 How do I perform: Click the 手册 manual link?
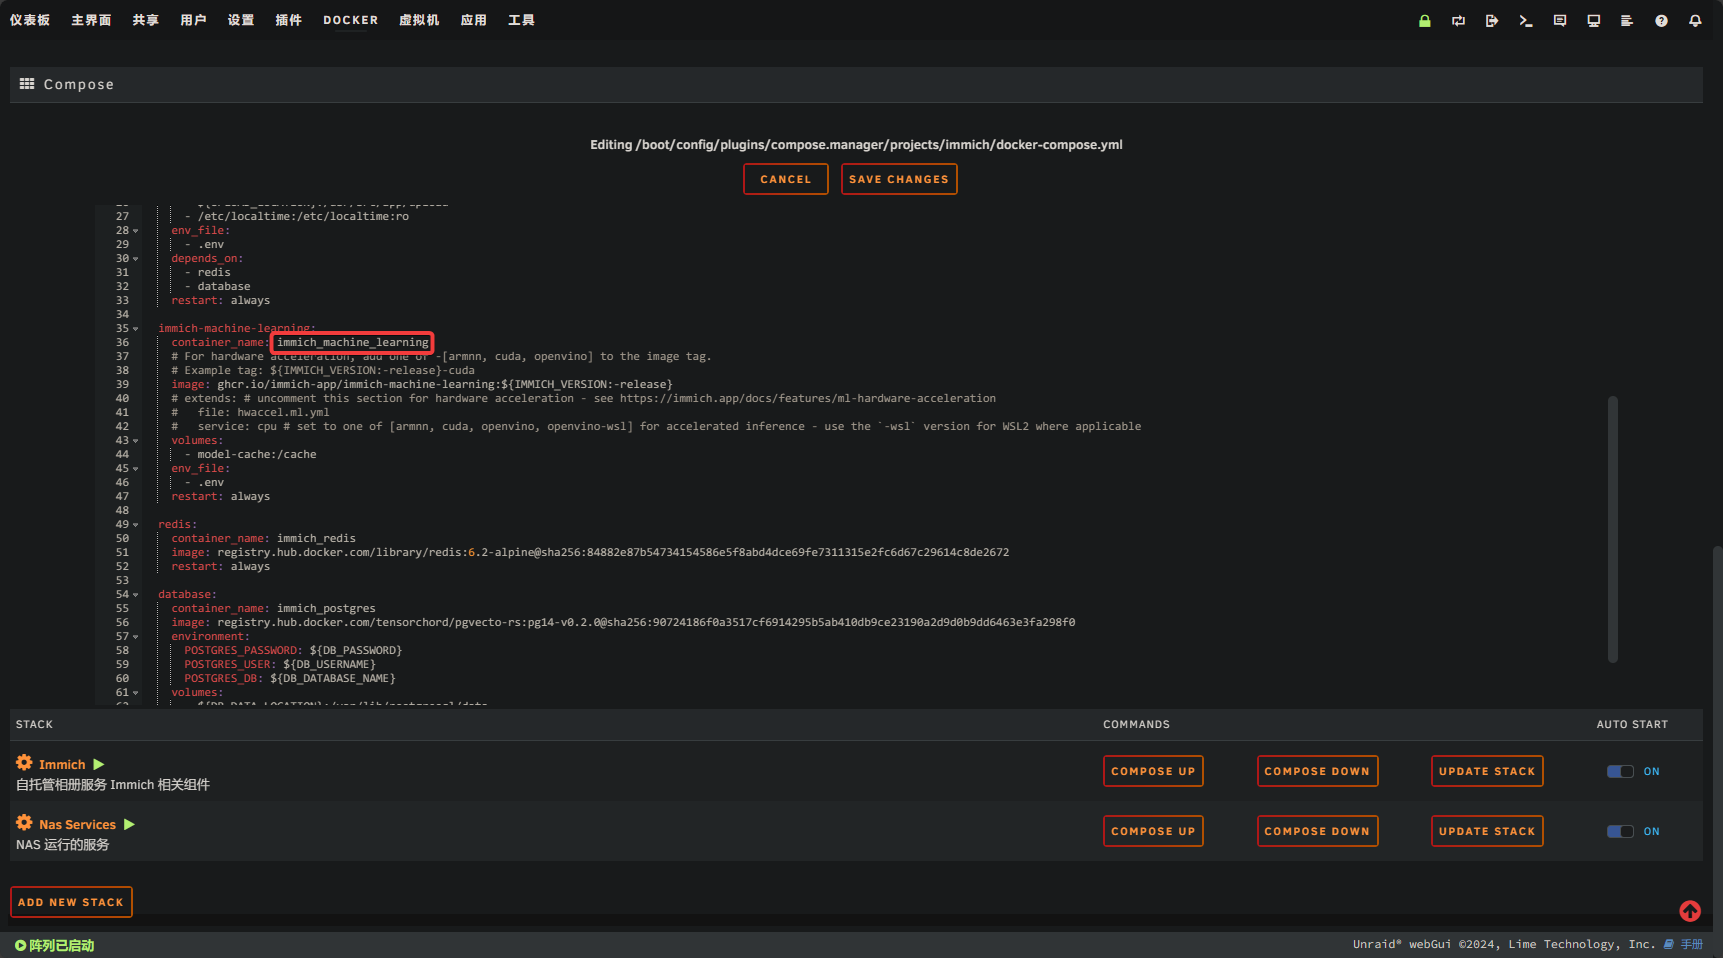click(1692, 944)
